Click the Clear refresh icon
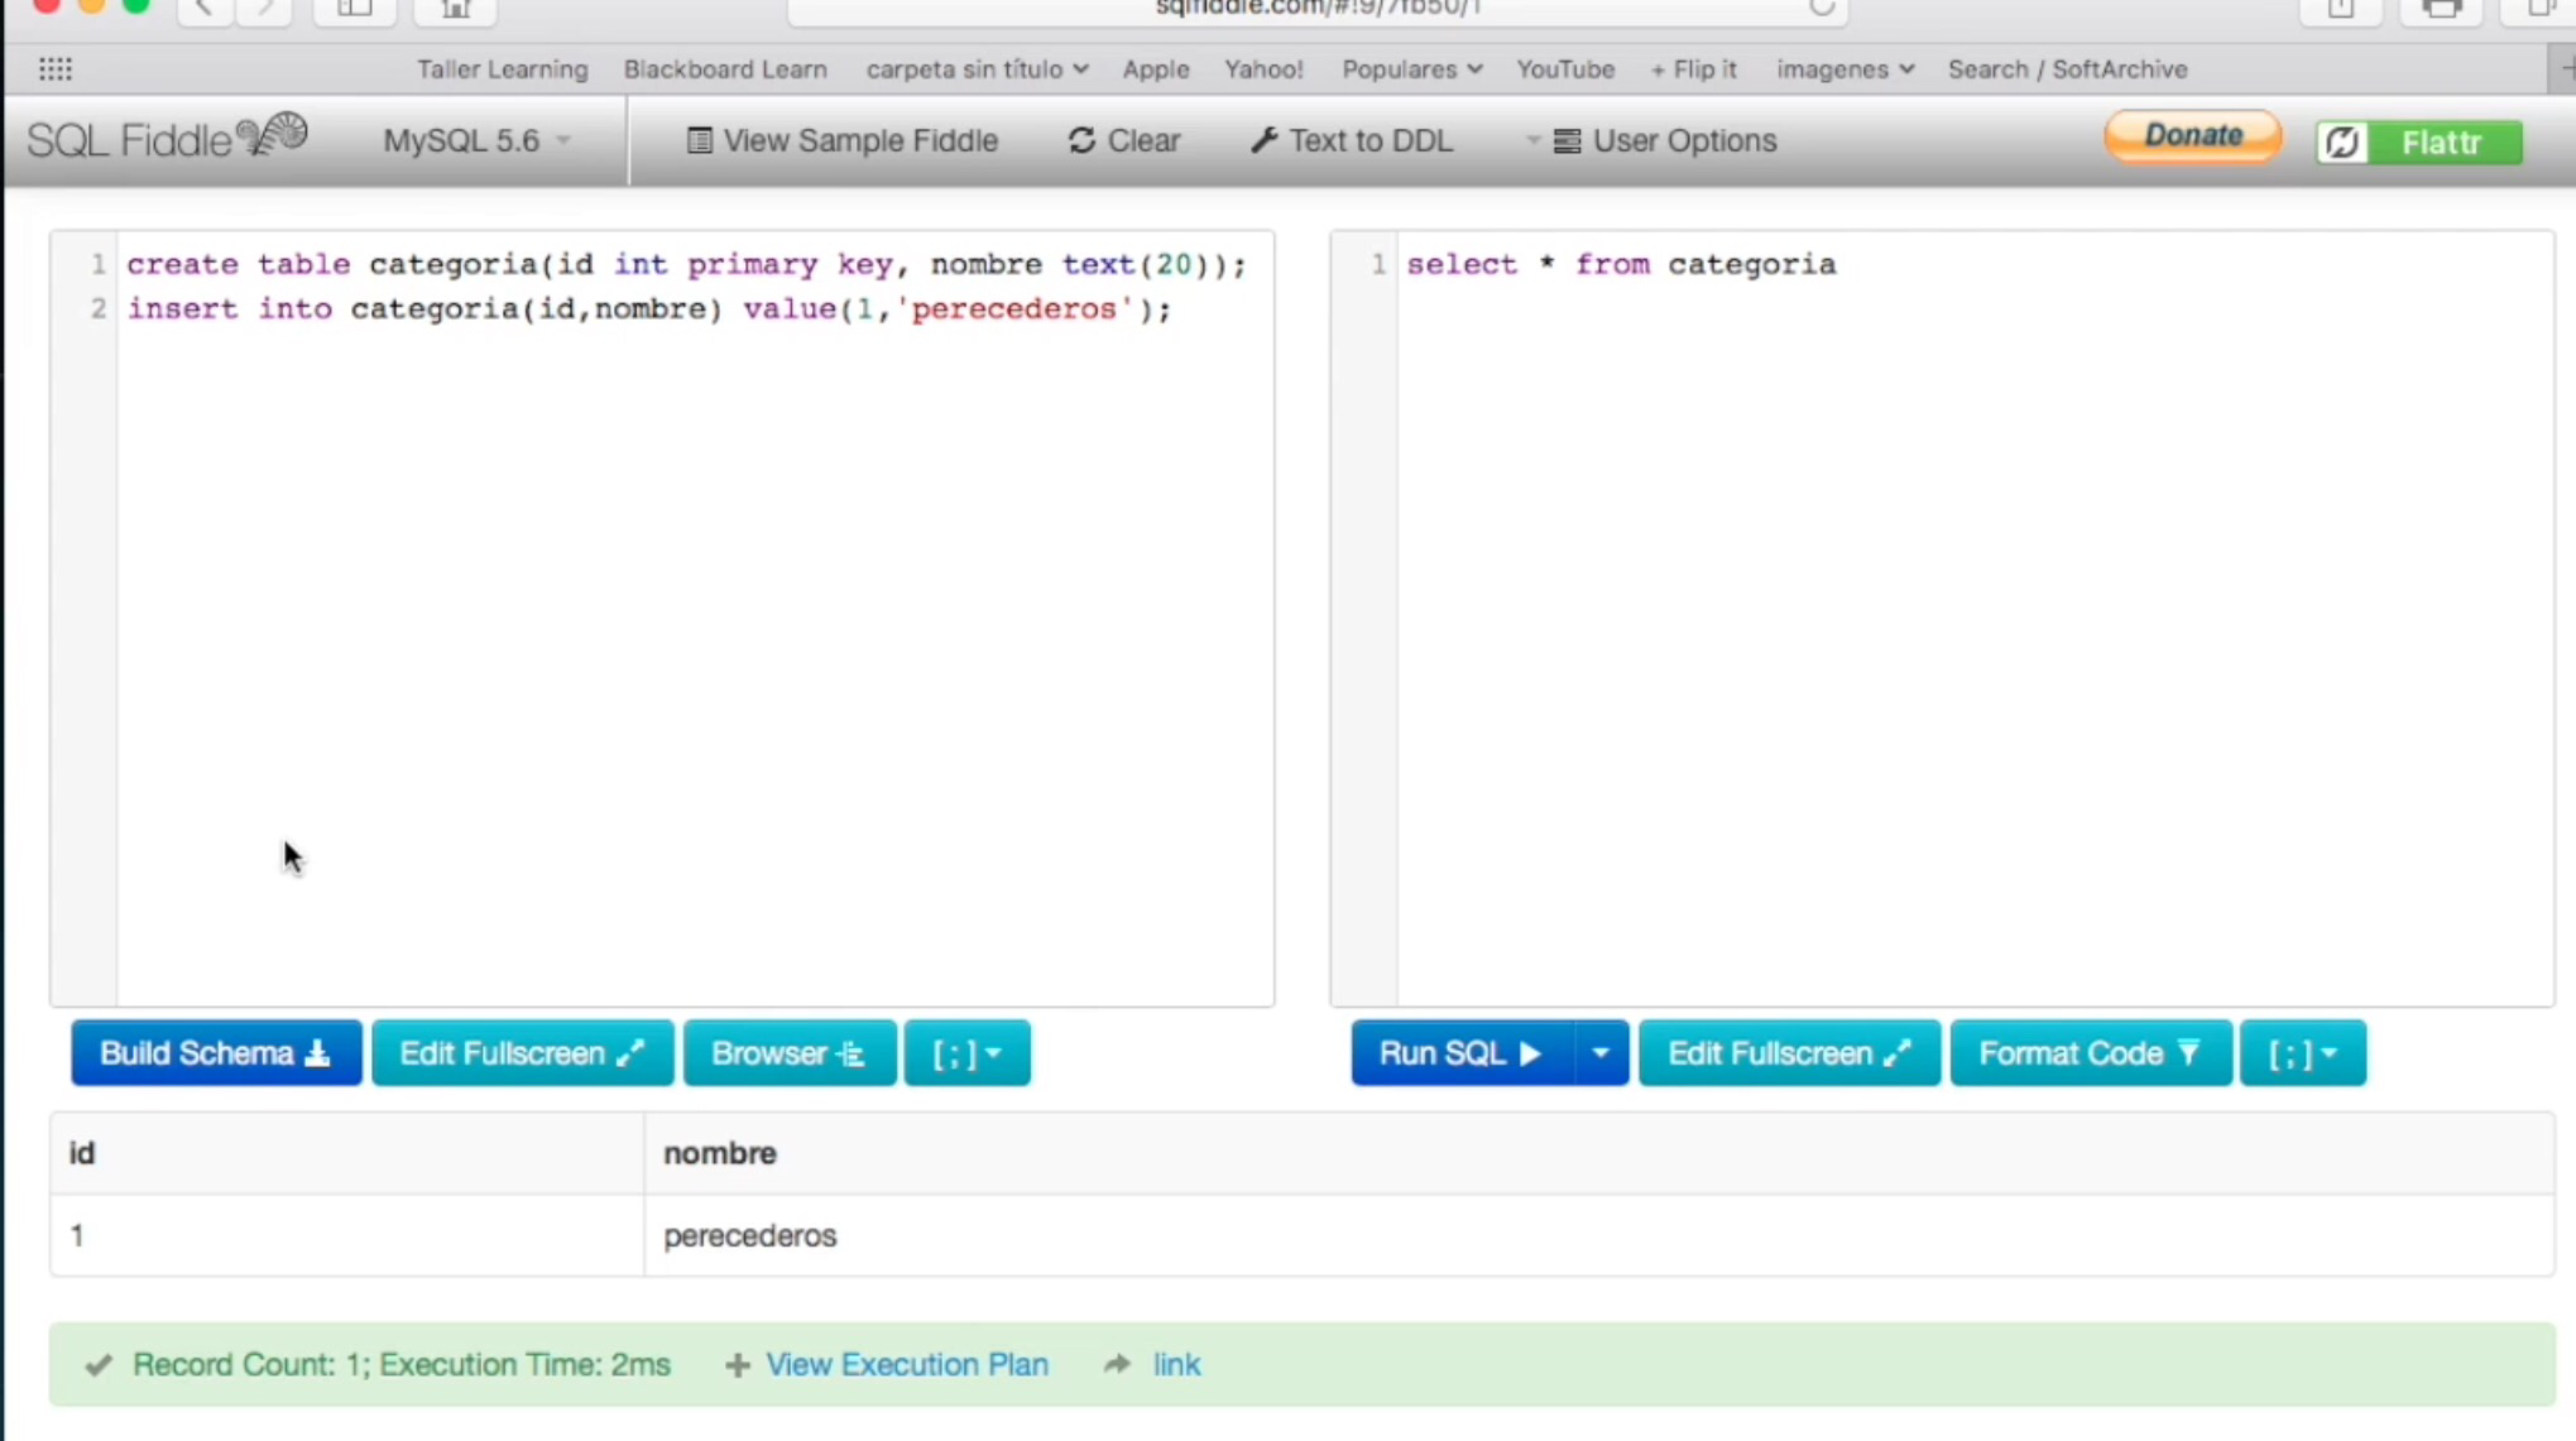The height and width of the screenshot is (1441, 2576). click(1081, 141)
